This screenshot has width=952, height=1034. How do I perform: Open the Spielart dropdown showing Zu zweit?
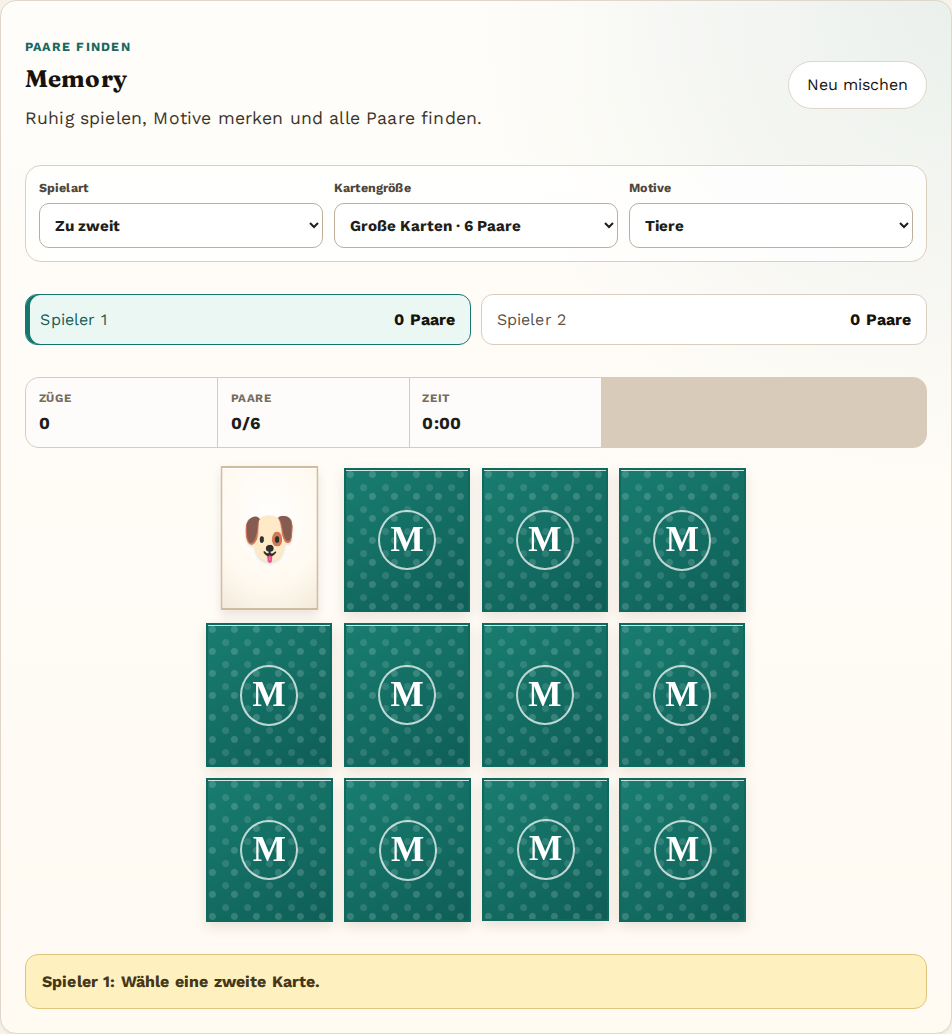coord(181,226)
